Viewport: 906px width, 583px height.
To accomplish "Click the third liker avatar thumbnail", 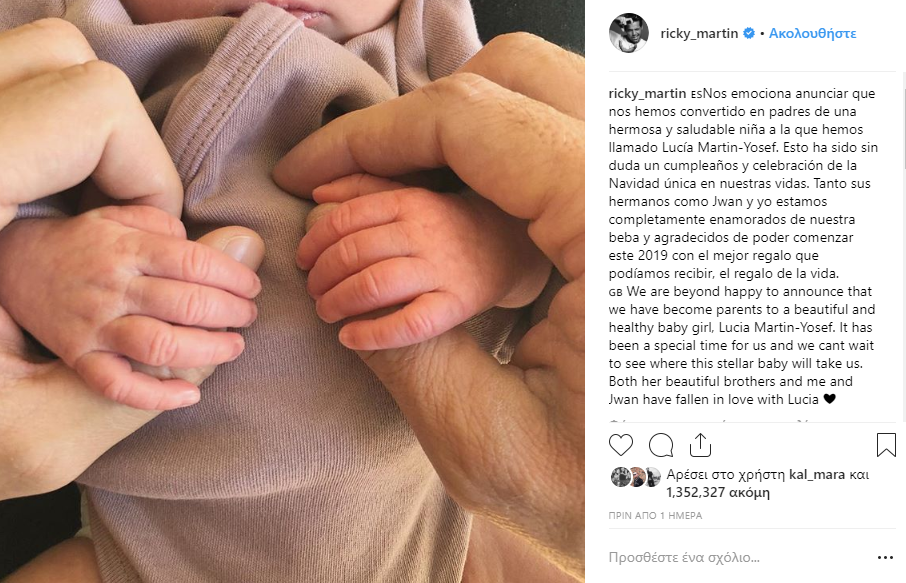I will pyautogui.click(x=653, y=477).
